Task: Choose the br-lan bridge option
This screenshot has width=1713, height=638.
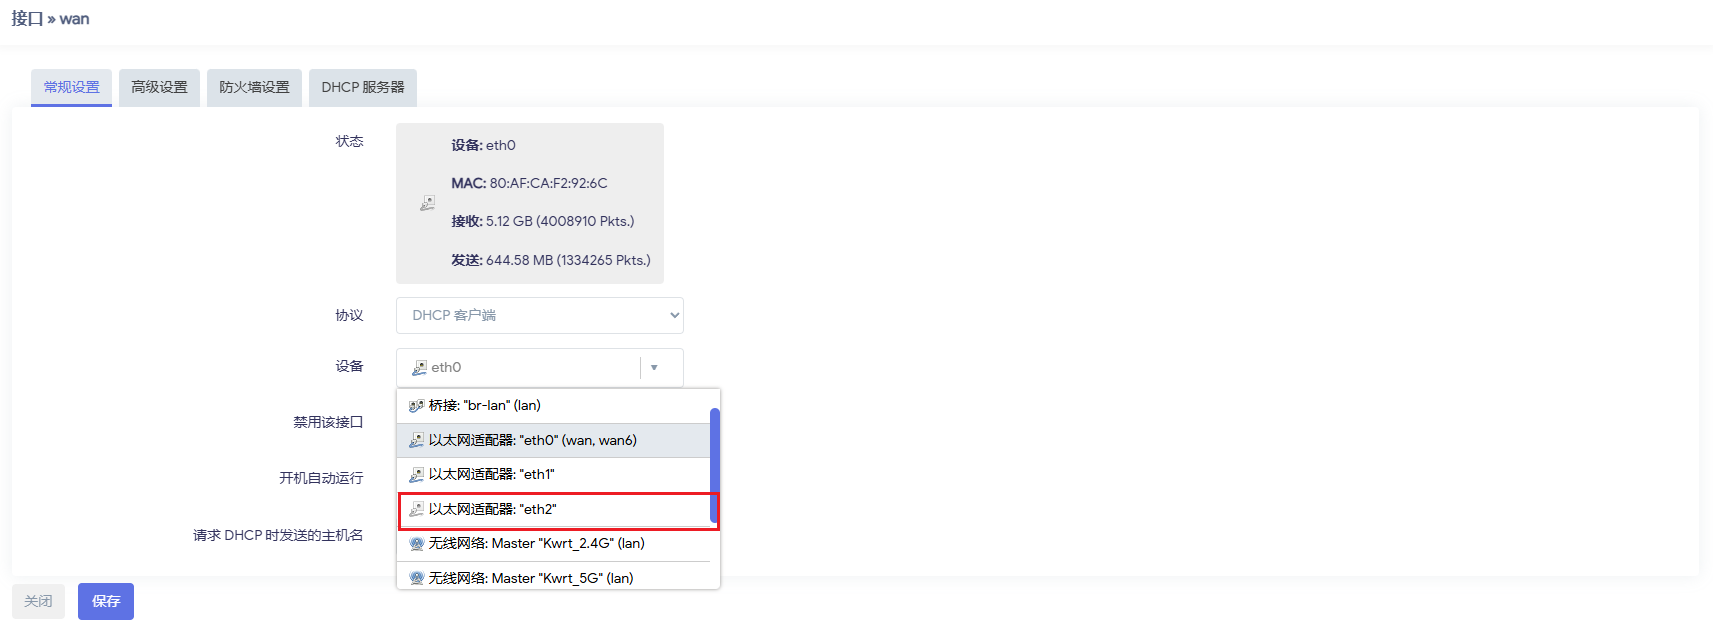Action: coord(484,406)
